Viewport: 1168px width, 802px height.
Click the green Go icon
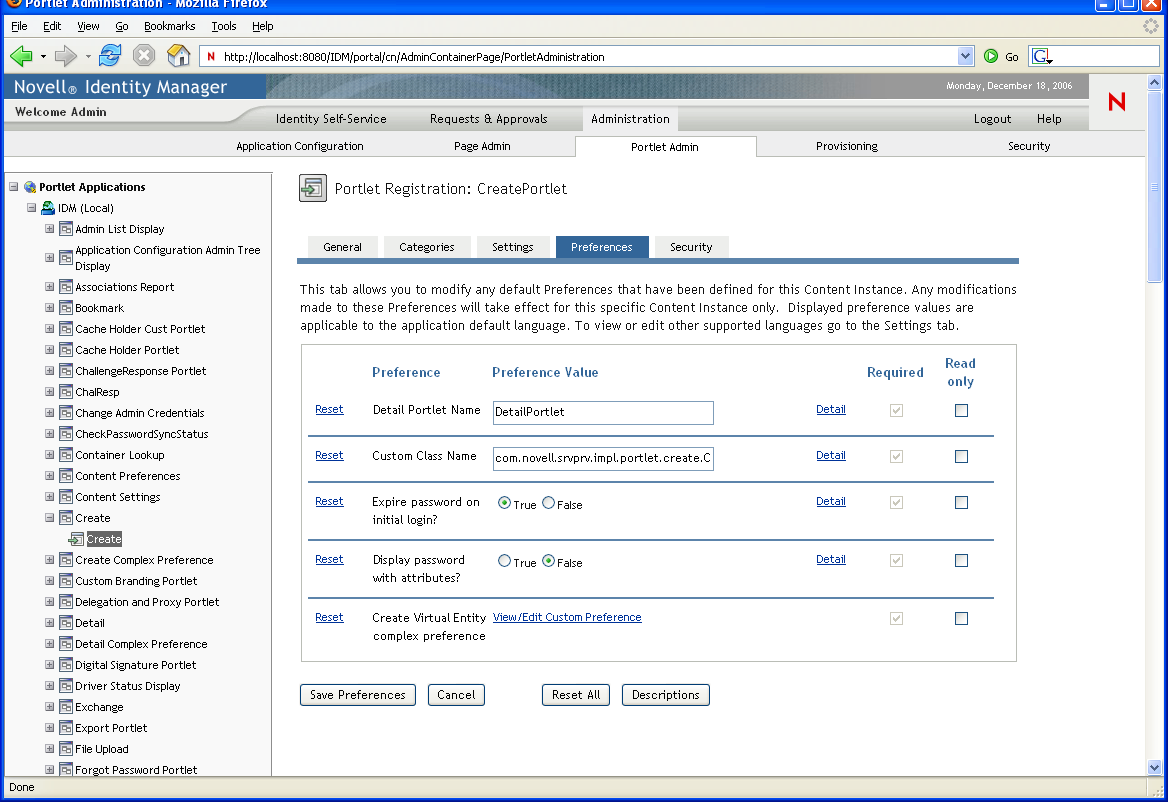(991, 56)
